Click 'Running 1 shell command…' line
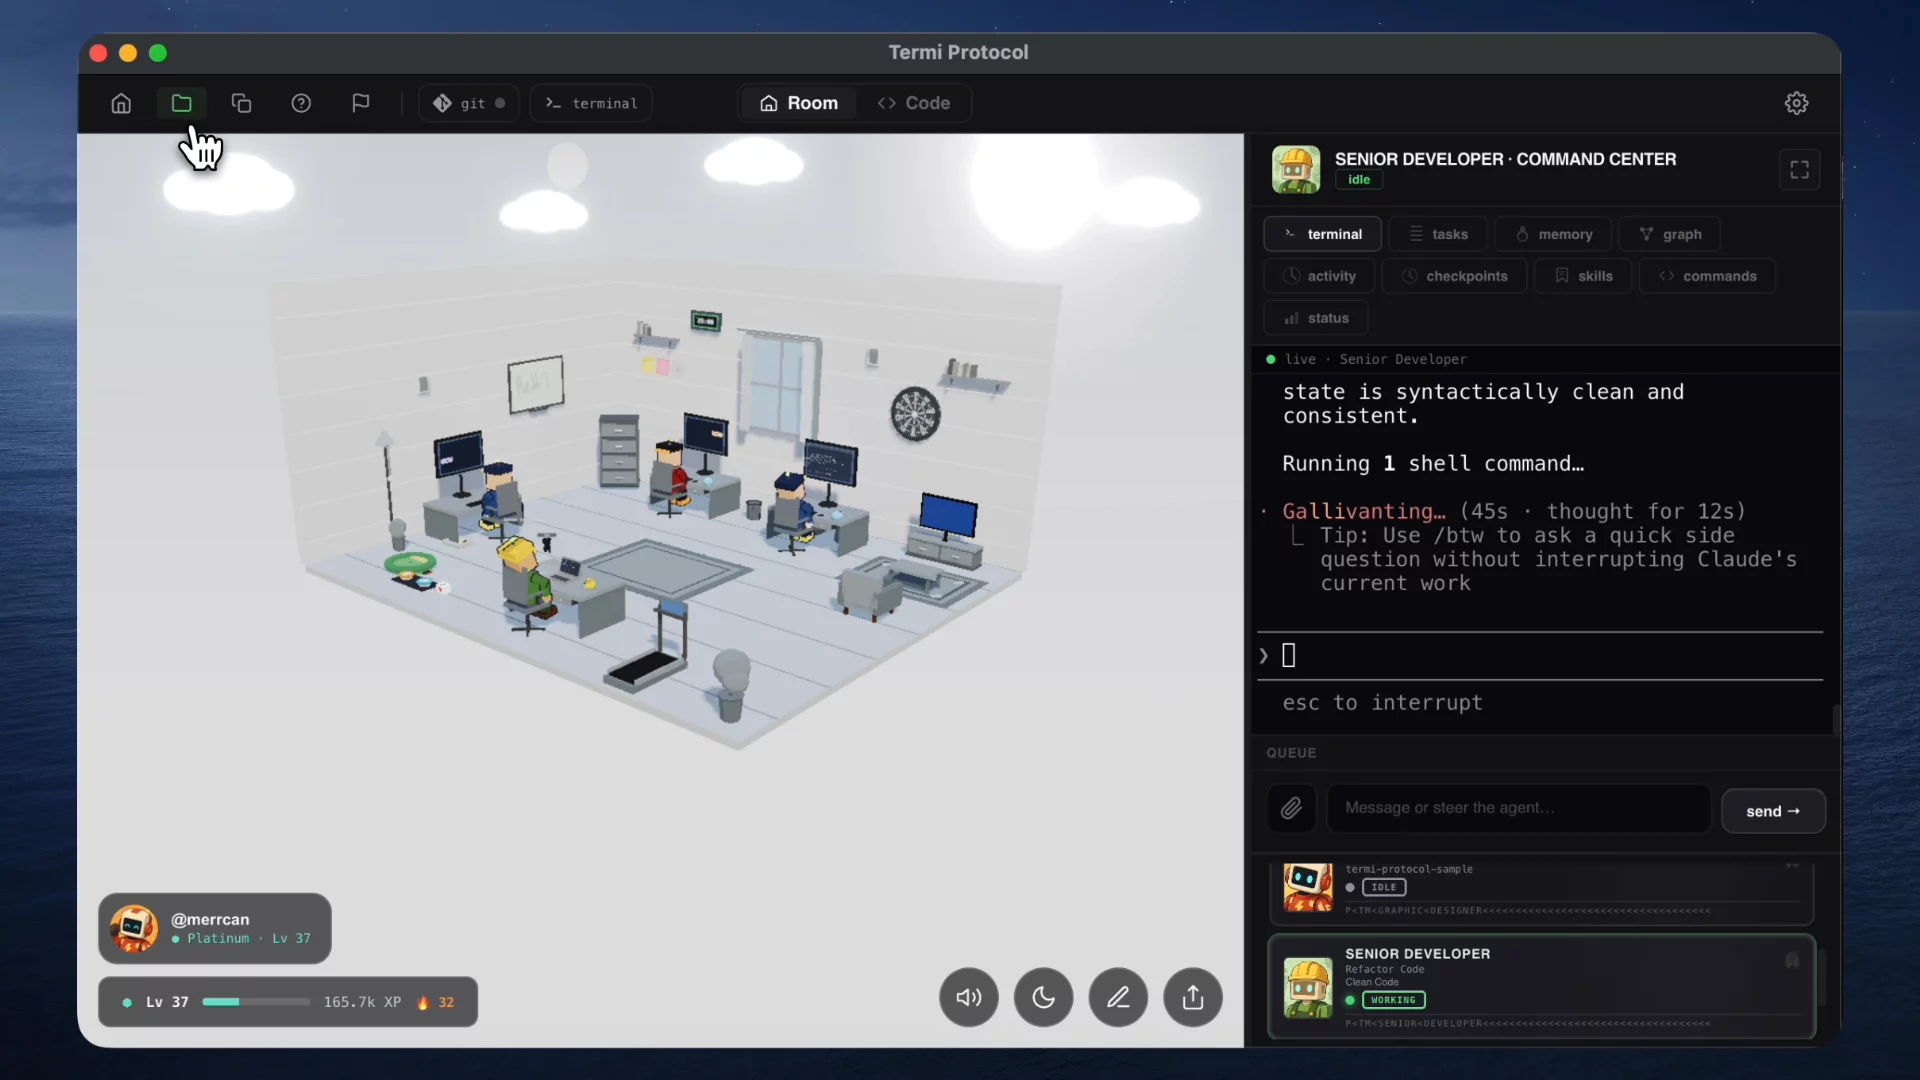Screen dimensions: 1920x1080 (x=1433, y=463)
